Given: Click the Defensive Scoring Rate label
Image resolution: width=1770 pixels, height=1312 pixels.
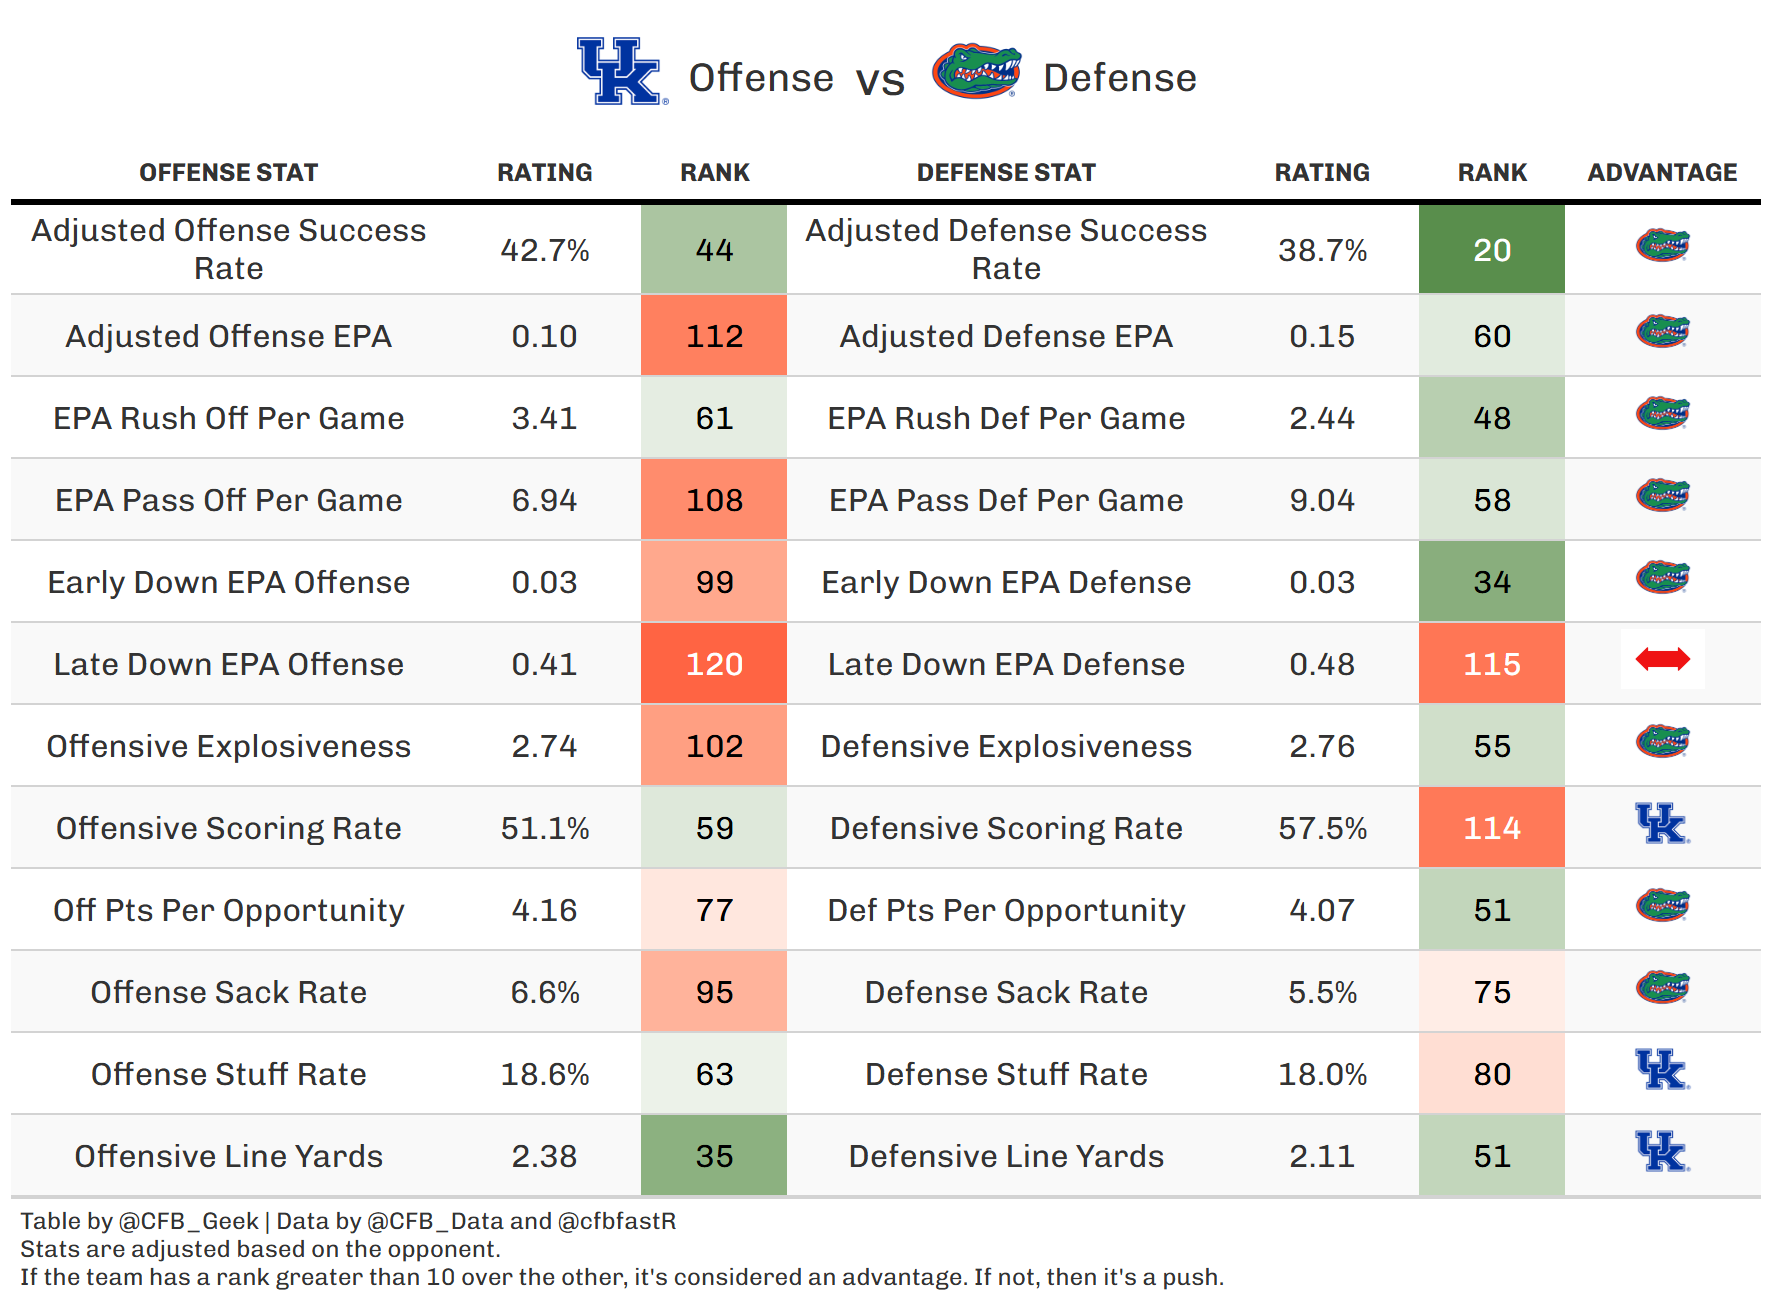Looking at the screenshot, I should tap(1006, 829).
